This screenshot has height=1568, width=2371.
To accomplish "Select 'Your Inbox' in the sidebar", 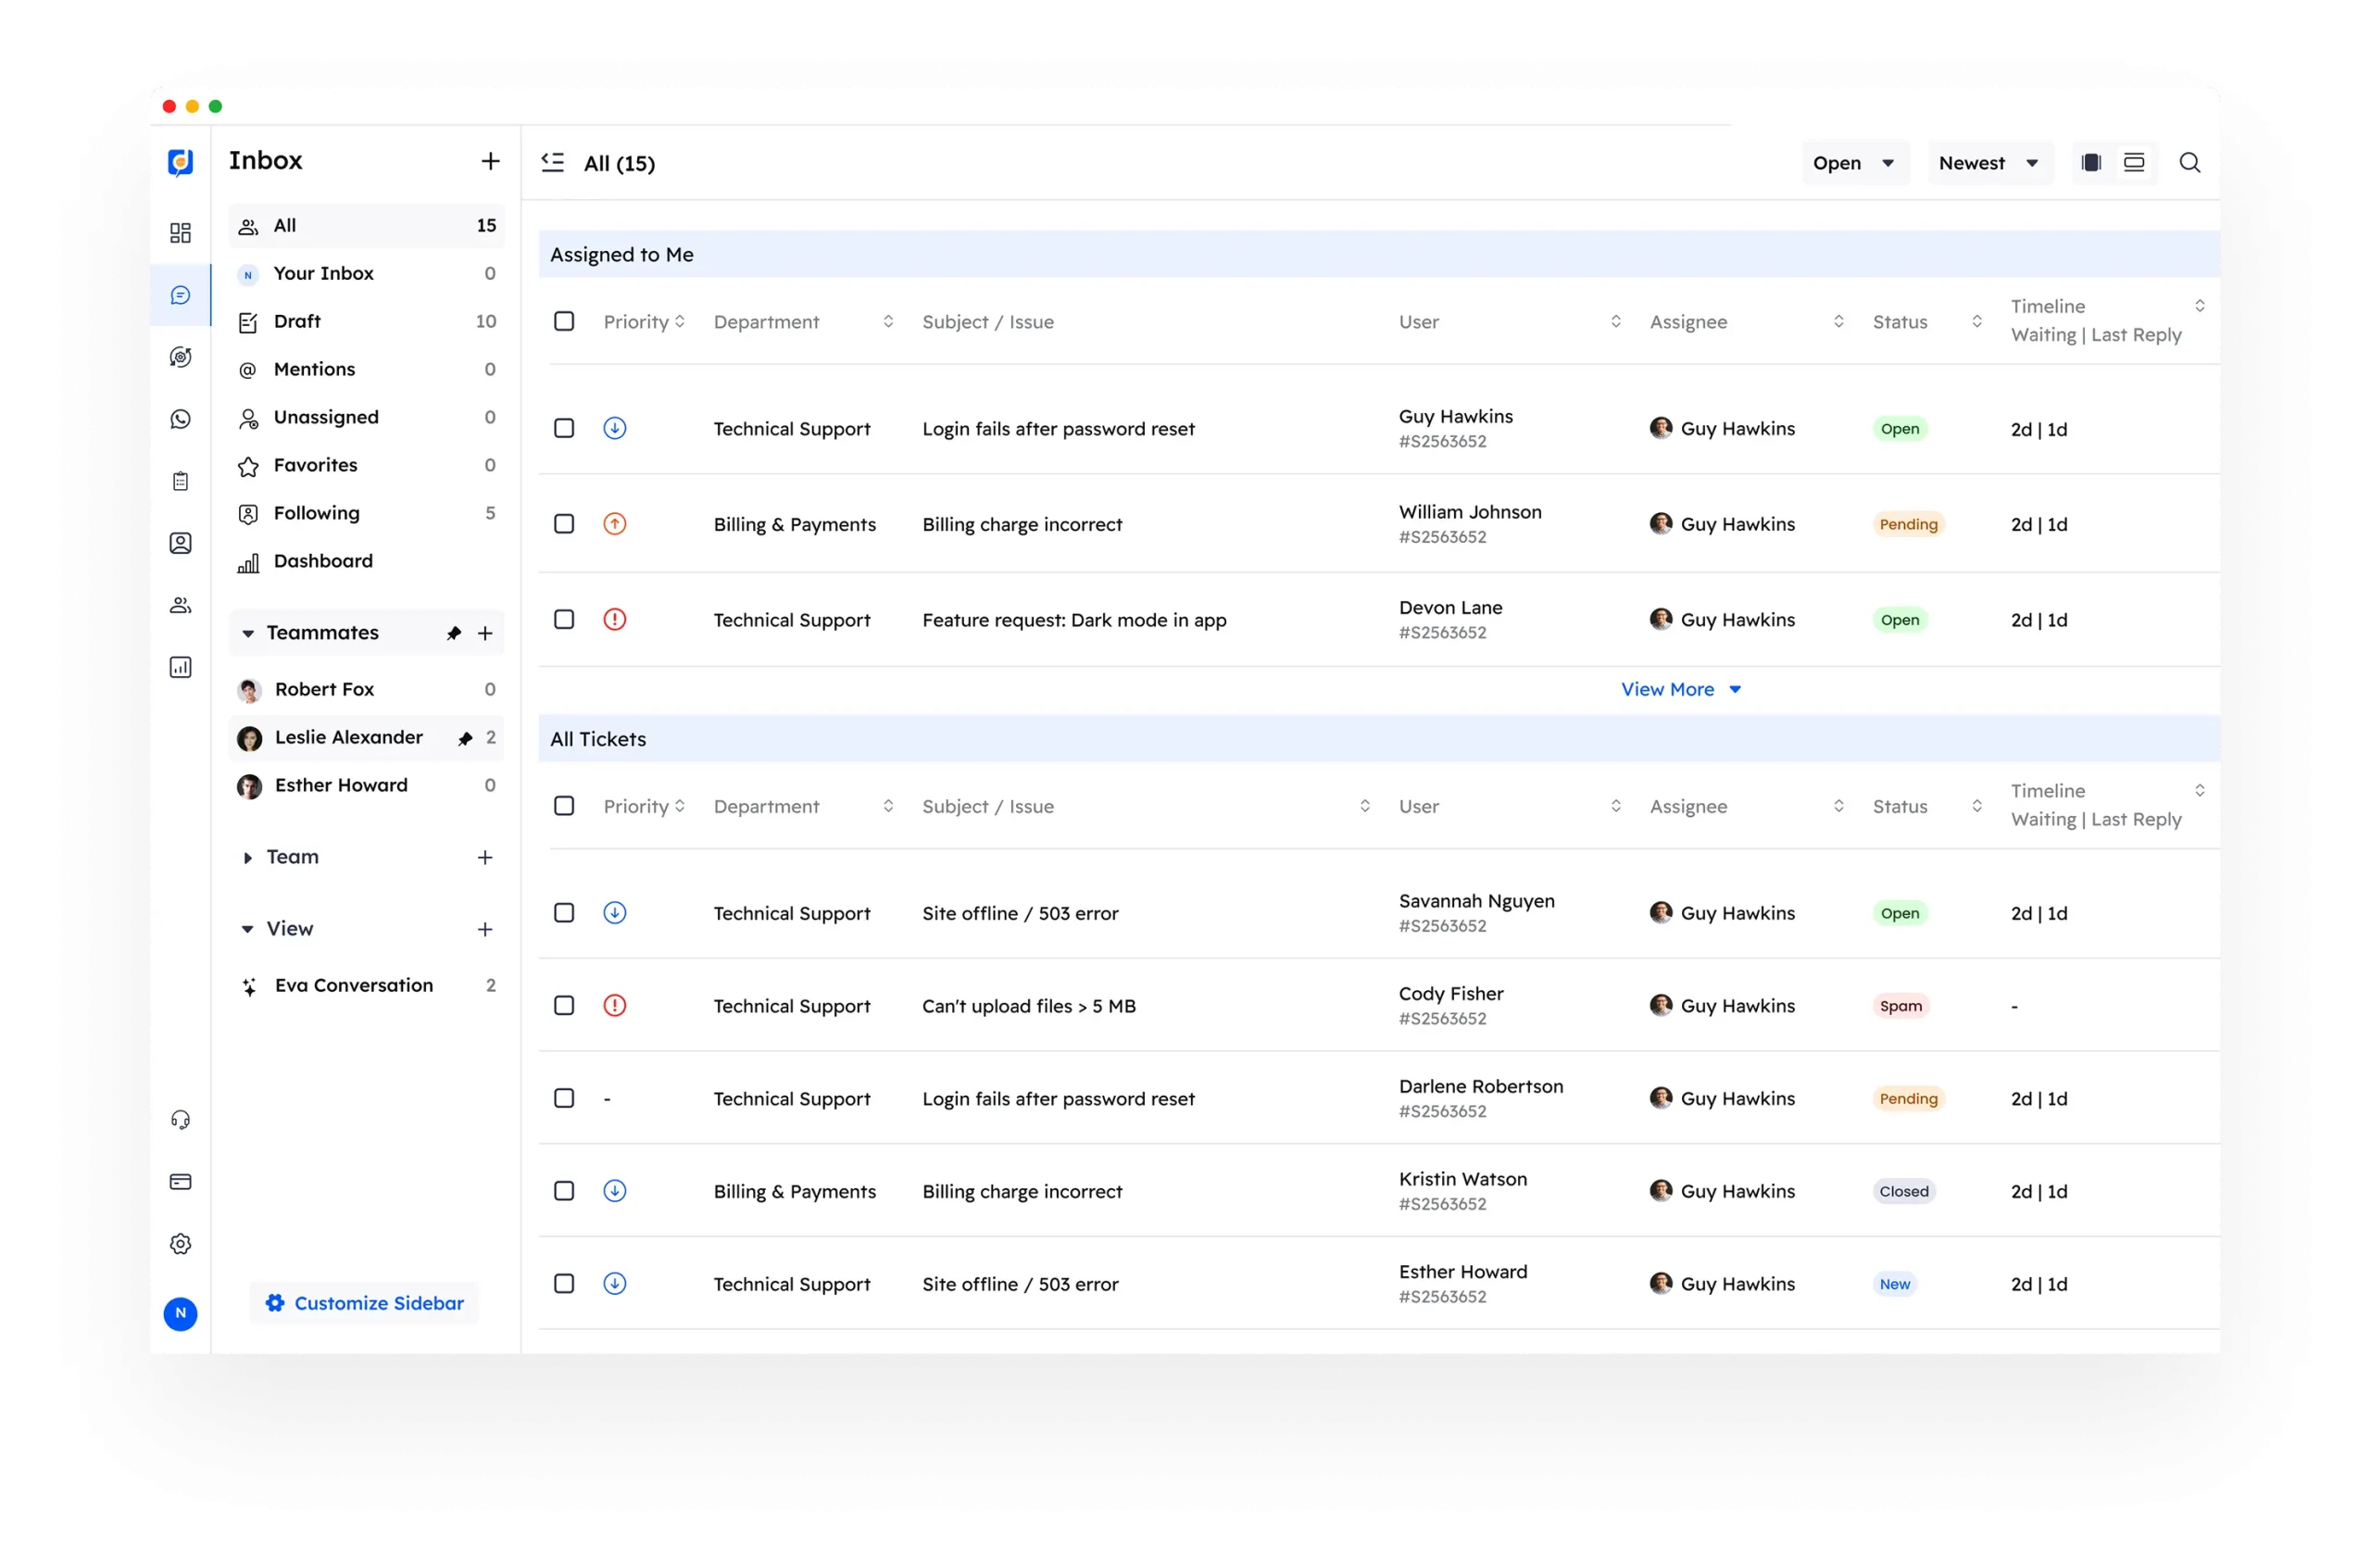I will (323, 273).
